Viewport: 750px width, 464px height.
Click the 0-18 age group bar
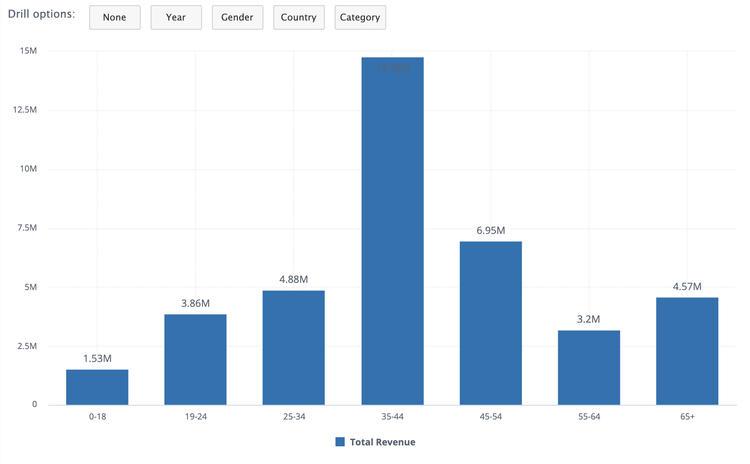[97, 387]
